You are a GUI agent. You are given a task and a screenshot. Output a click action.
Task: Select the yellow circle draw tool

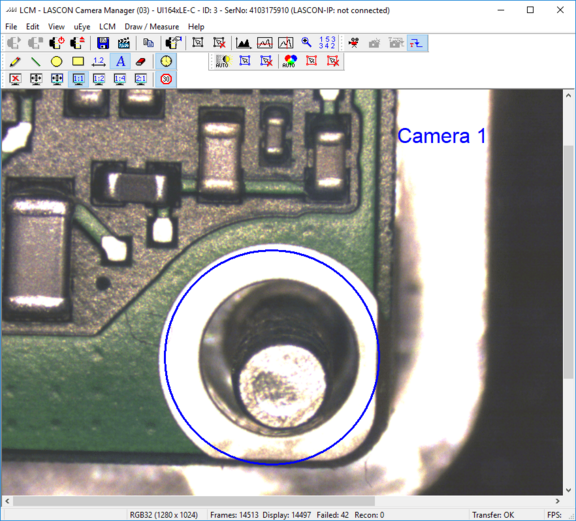57,61
